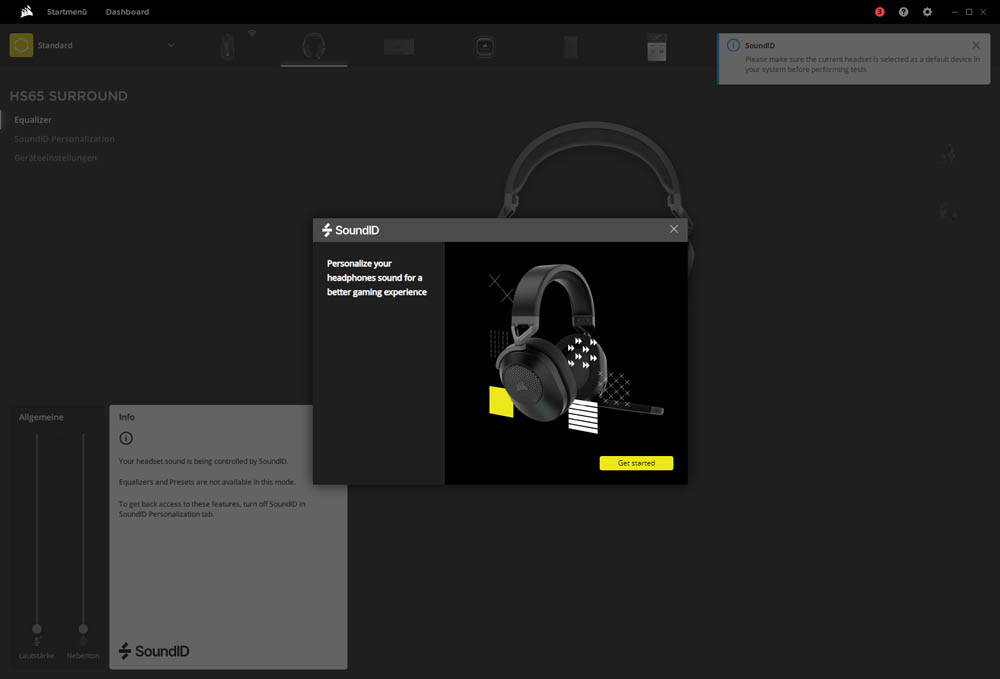Open the red notifications badge
Viewport: 1000px width, 679px height.
[879, 11]
